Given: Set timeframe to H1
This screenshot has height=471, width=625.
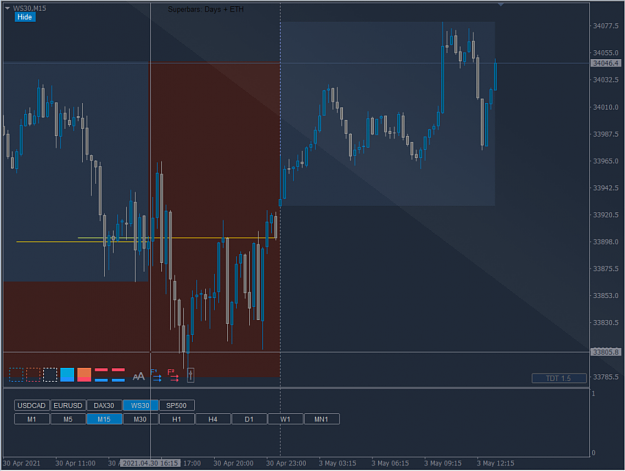Looking at the screenshot, I should tap(177, 419).
